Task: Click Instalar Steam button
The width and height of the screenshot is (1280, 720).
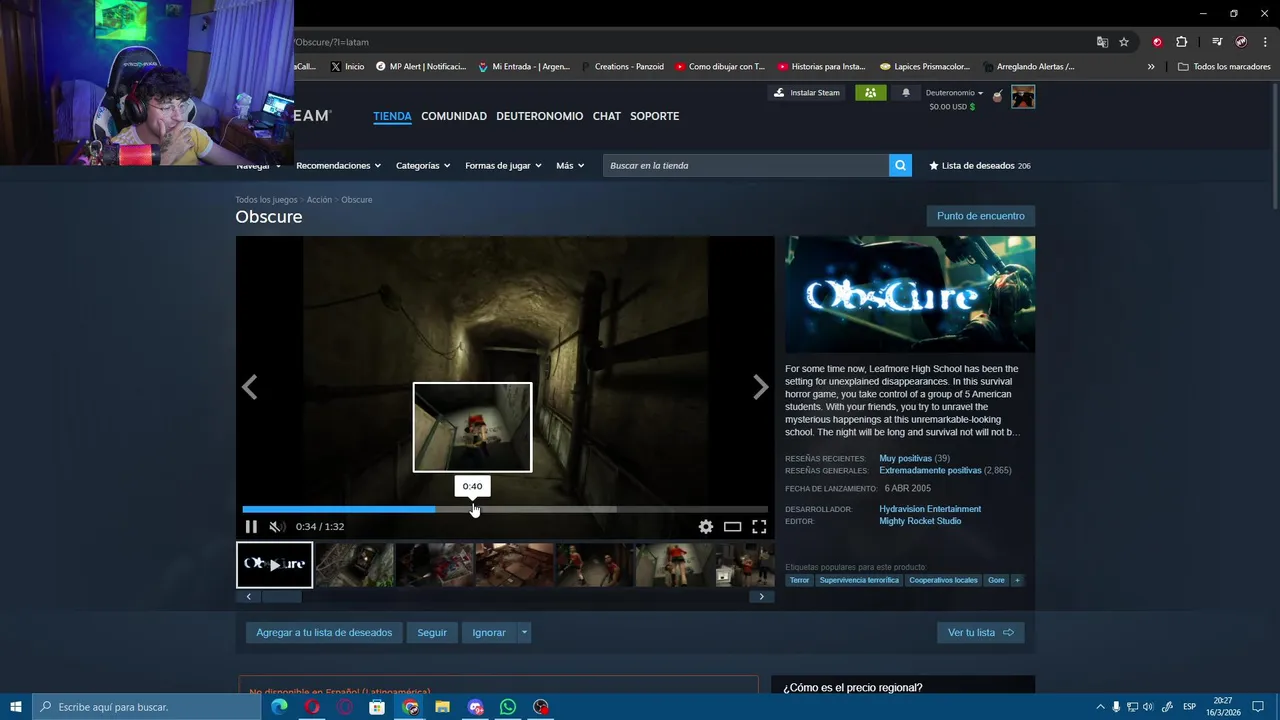Action: click(x=808, y=93)
